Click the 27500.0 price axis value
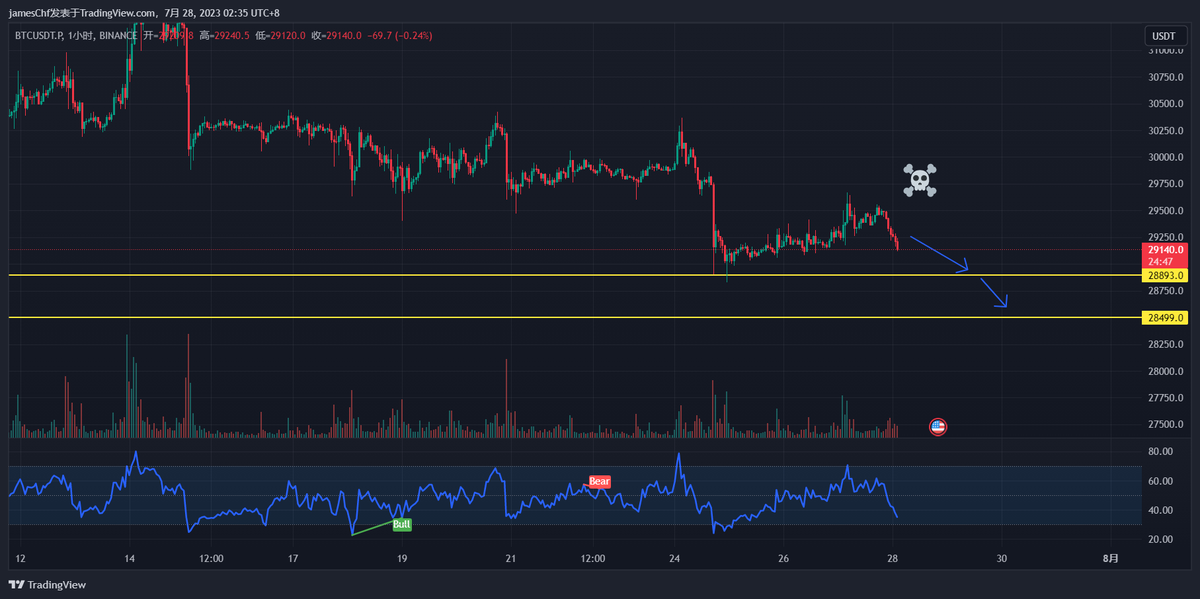This screenshot has height=599, width=1200. [1167, 425]
